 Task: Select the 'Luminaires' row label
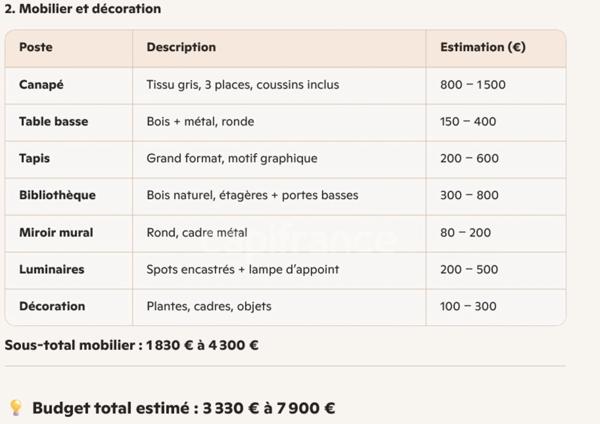coord(51,269)
